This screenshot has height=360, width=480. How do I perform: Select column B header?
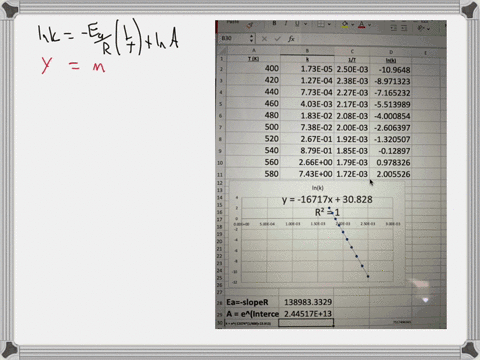point(307,51)
